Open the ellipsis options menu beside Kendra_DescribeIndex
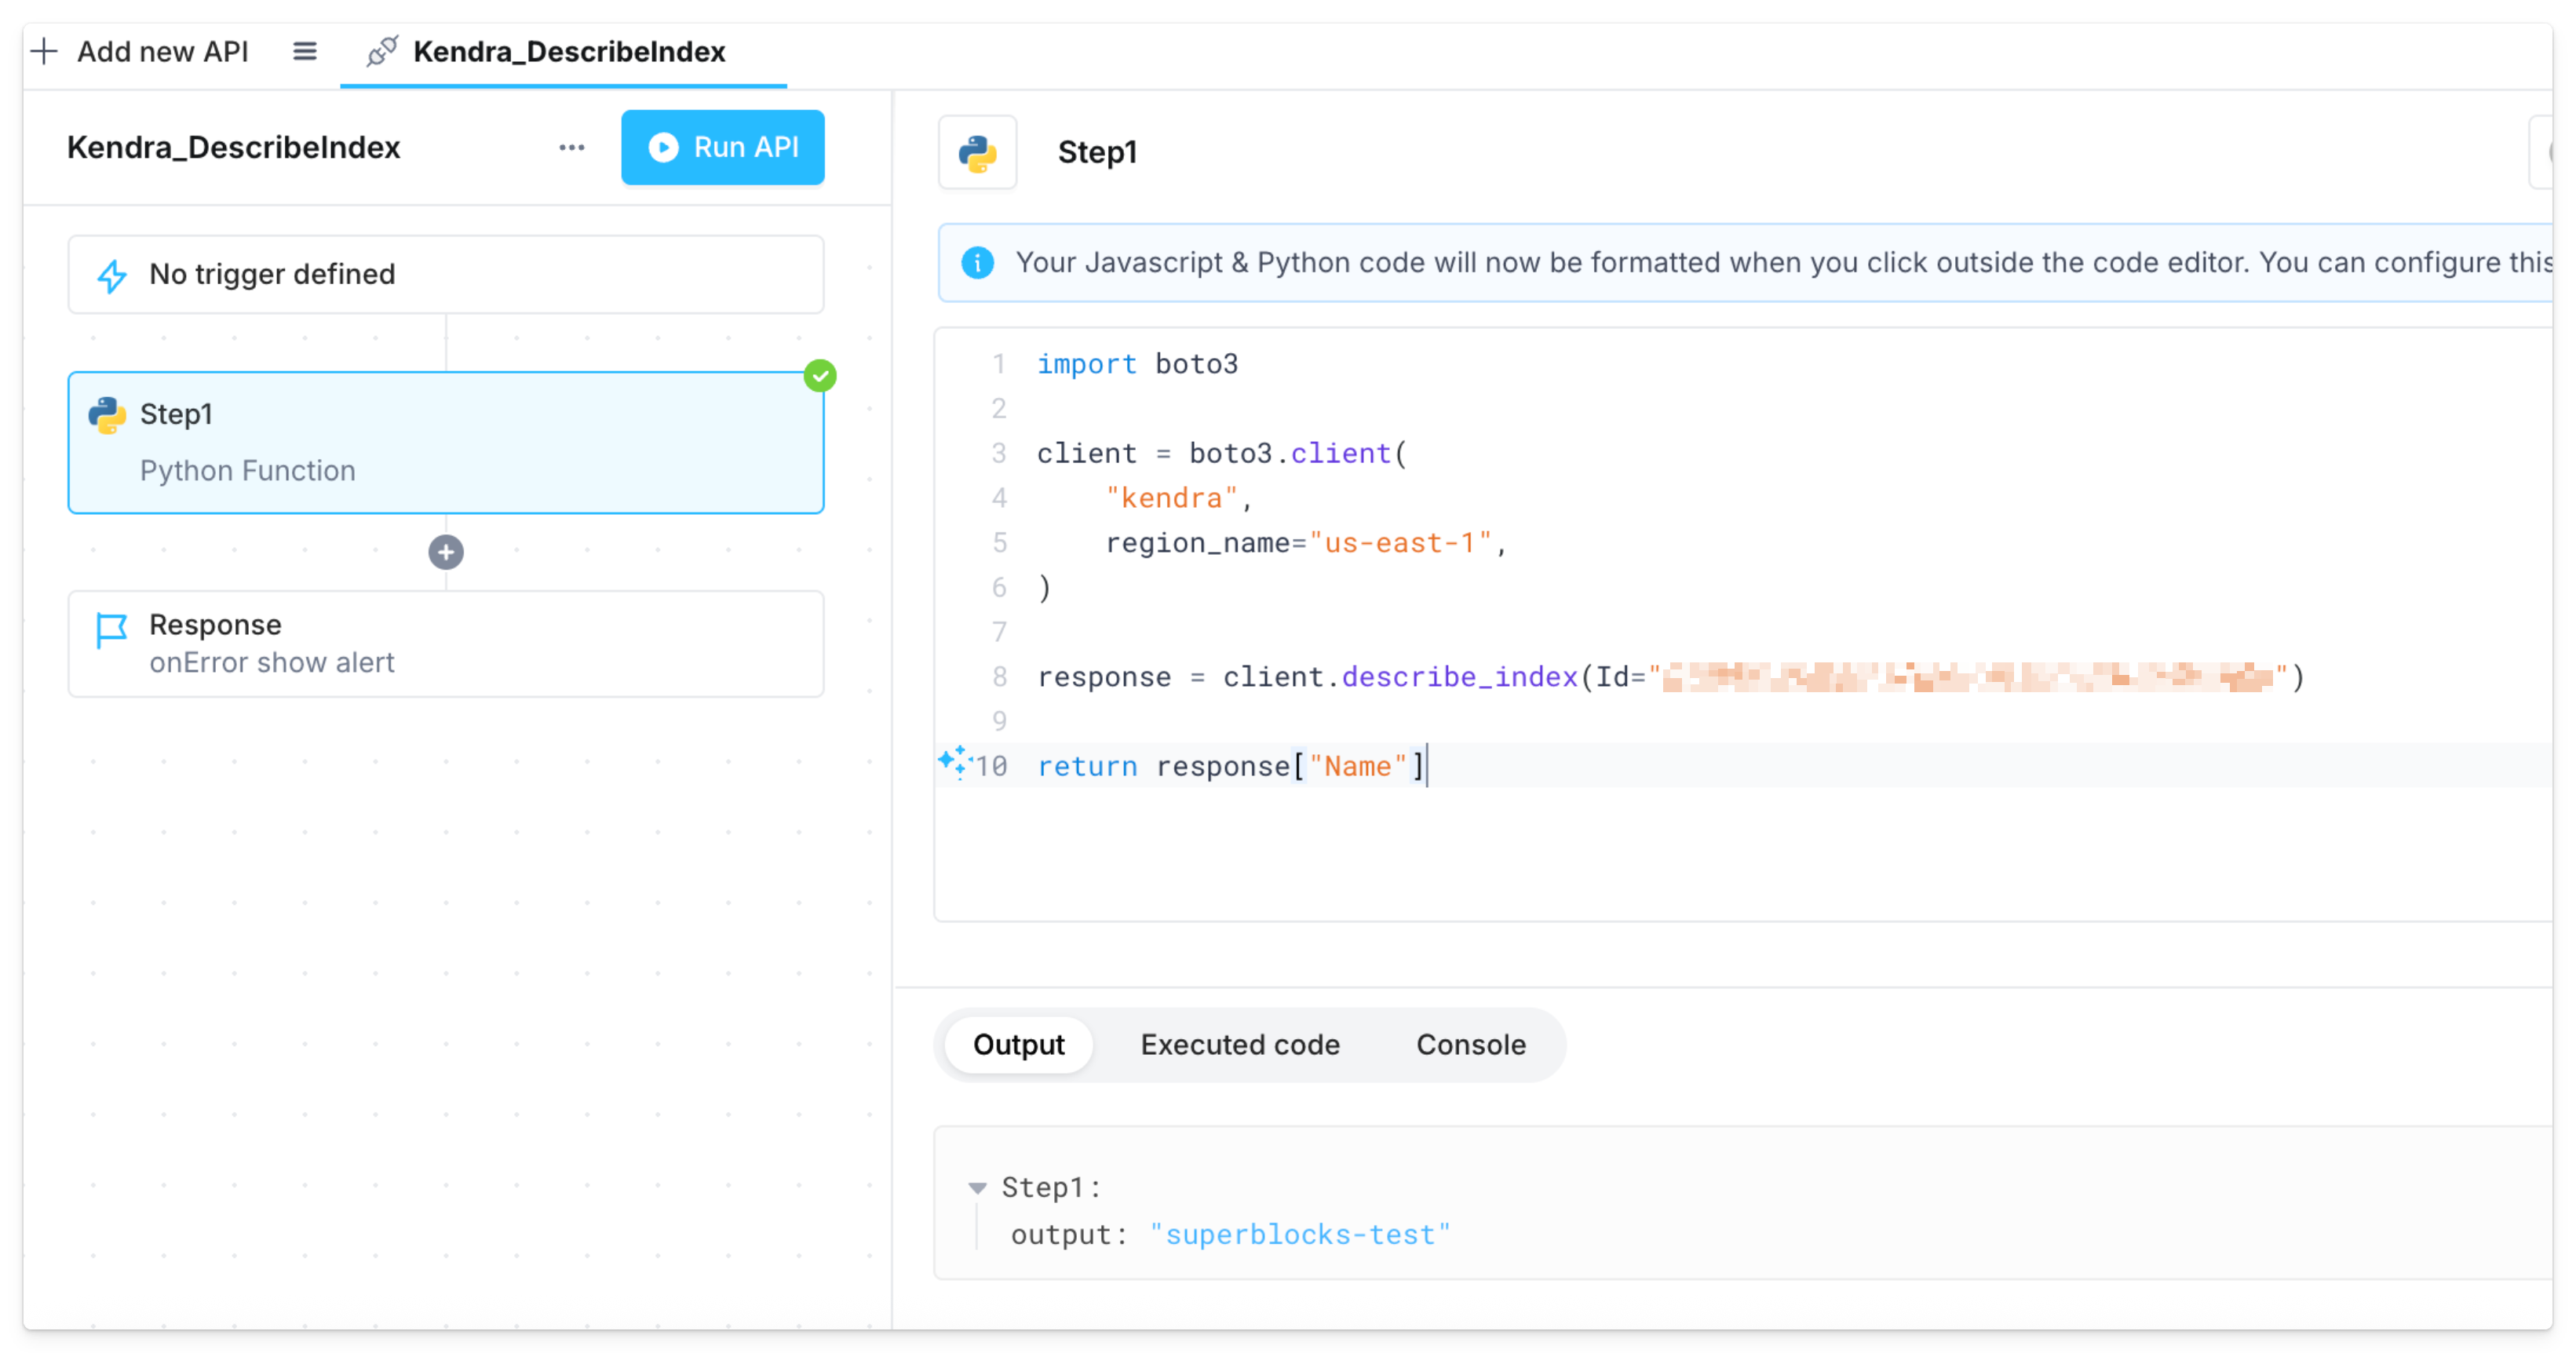The height and width of the screenshot is (1353, 2576). [x=571, y=147]
